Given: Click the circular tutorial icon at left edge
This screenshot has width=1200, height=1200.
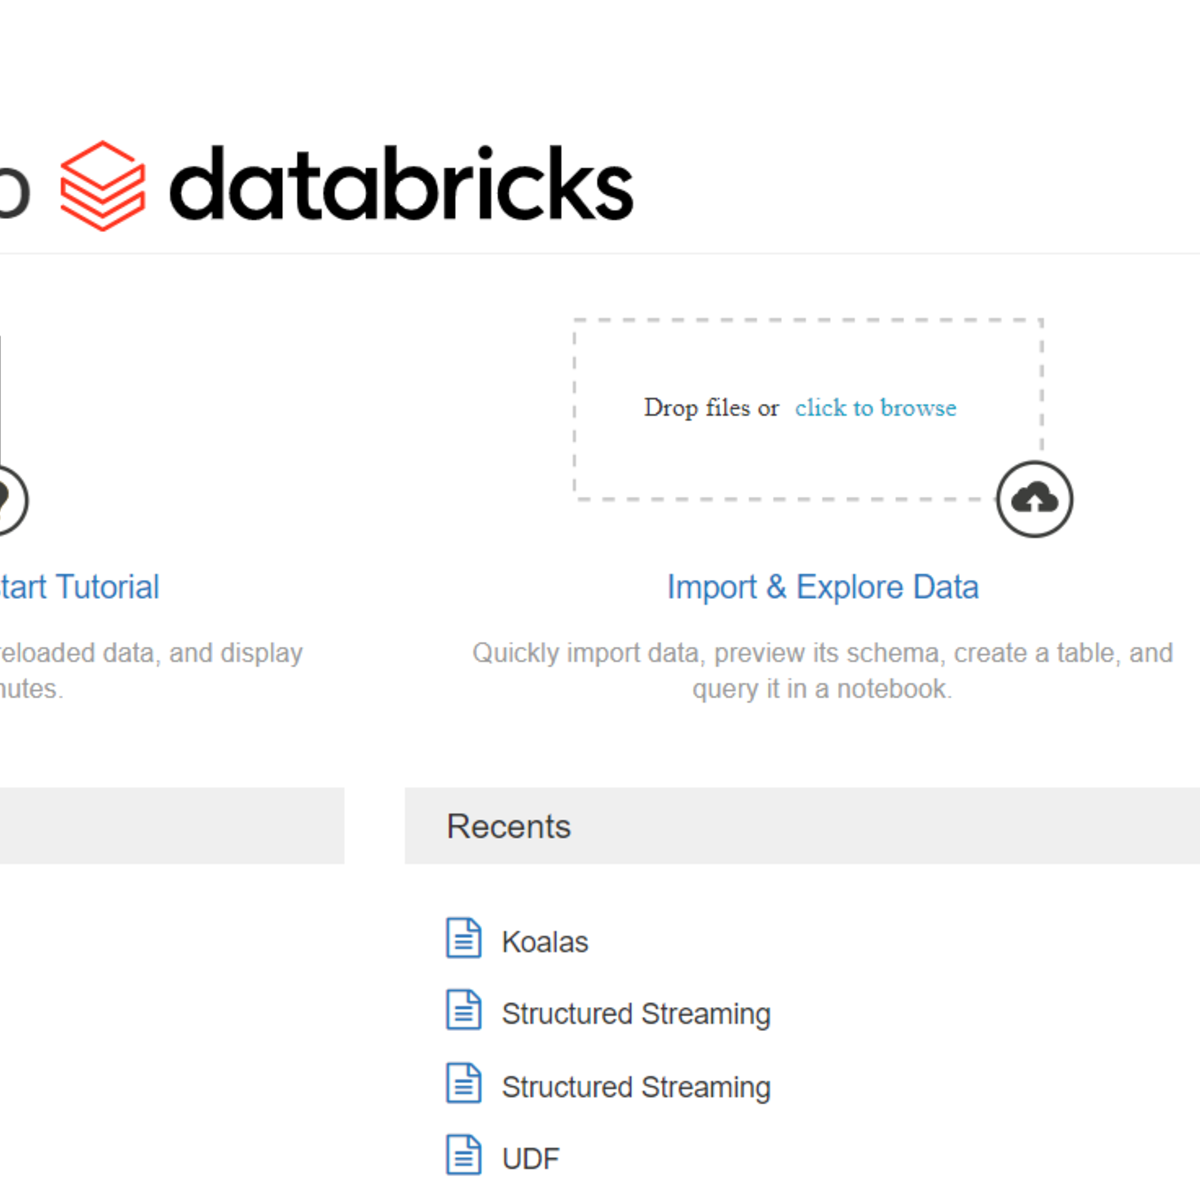Looking at the screenshot, I should (8, 499).
